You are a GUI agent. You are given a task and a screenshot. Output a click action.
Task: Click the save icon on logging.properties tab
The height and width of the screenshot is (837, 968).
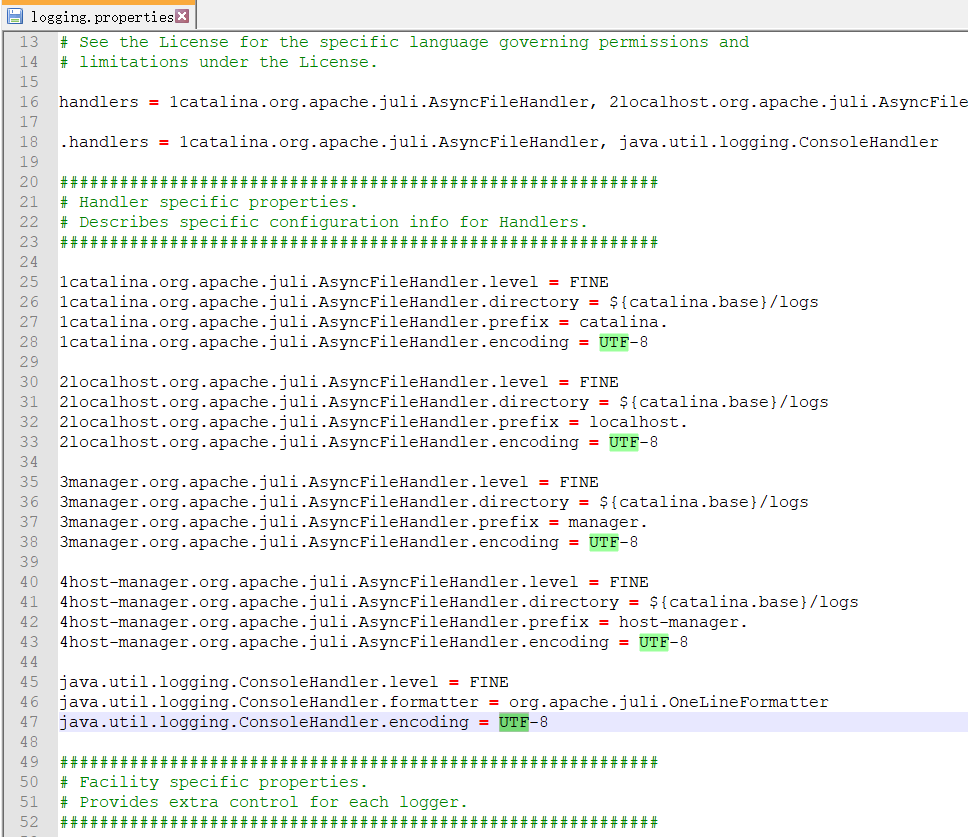[15, 16]
